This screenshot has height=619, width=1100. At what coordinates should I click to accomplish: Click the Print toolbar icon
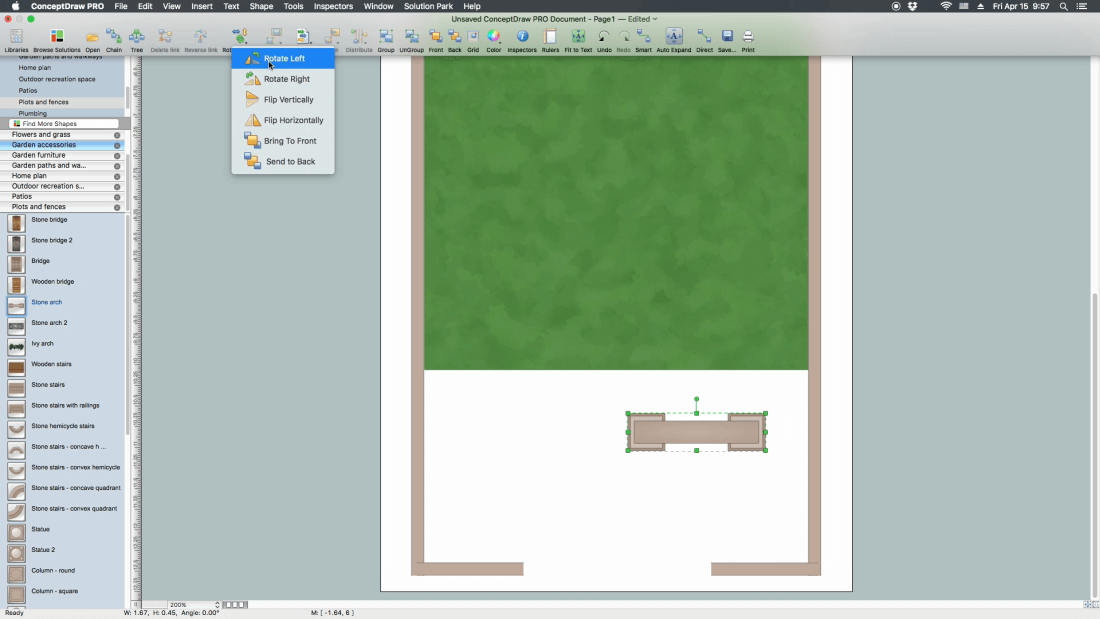[x=748, y=38]
